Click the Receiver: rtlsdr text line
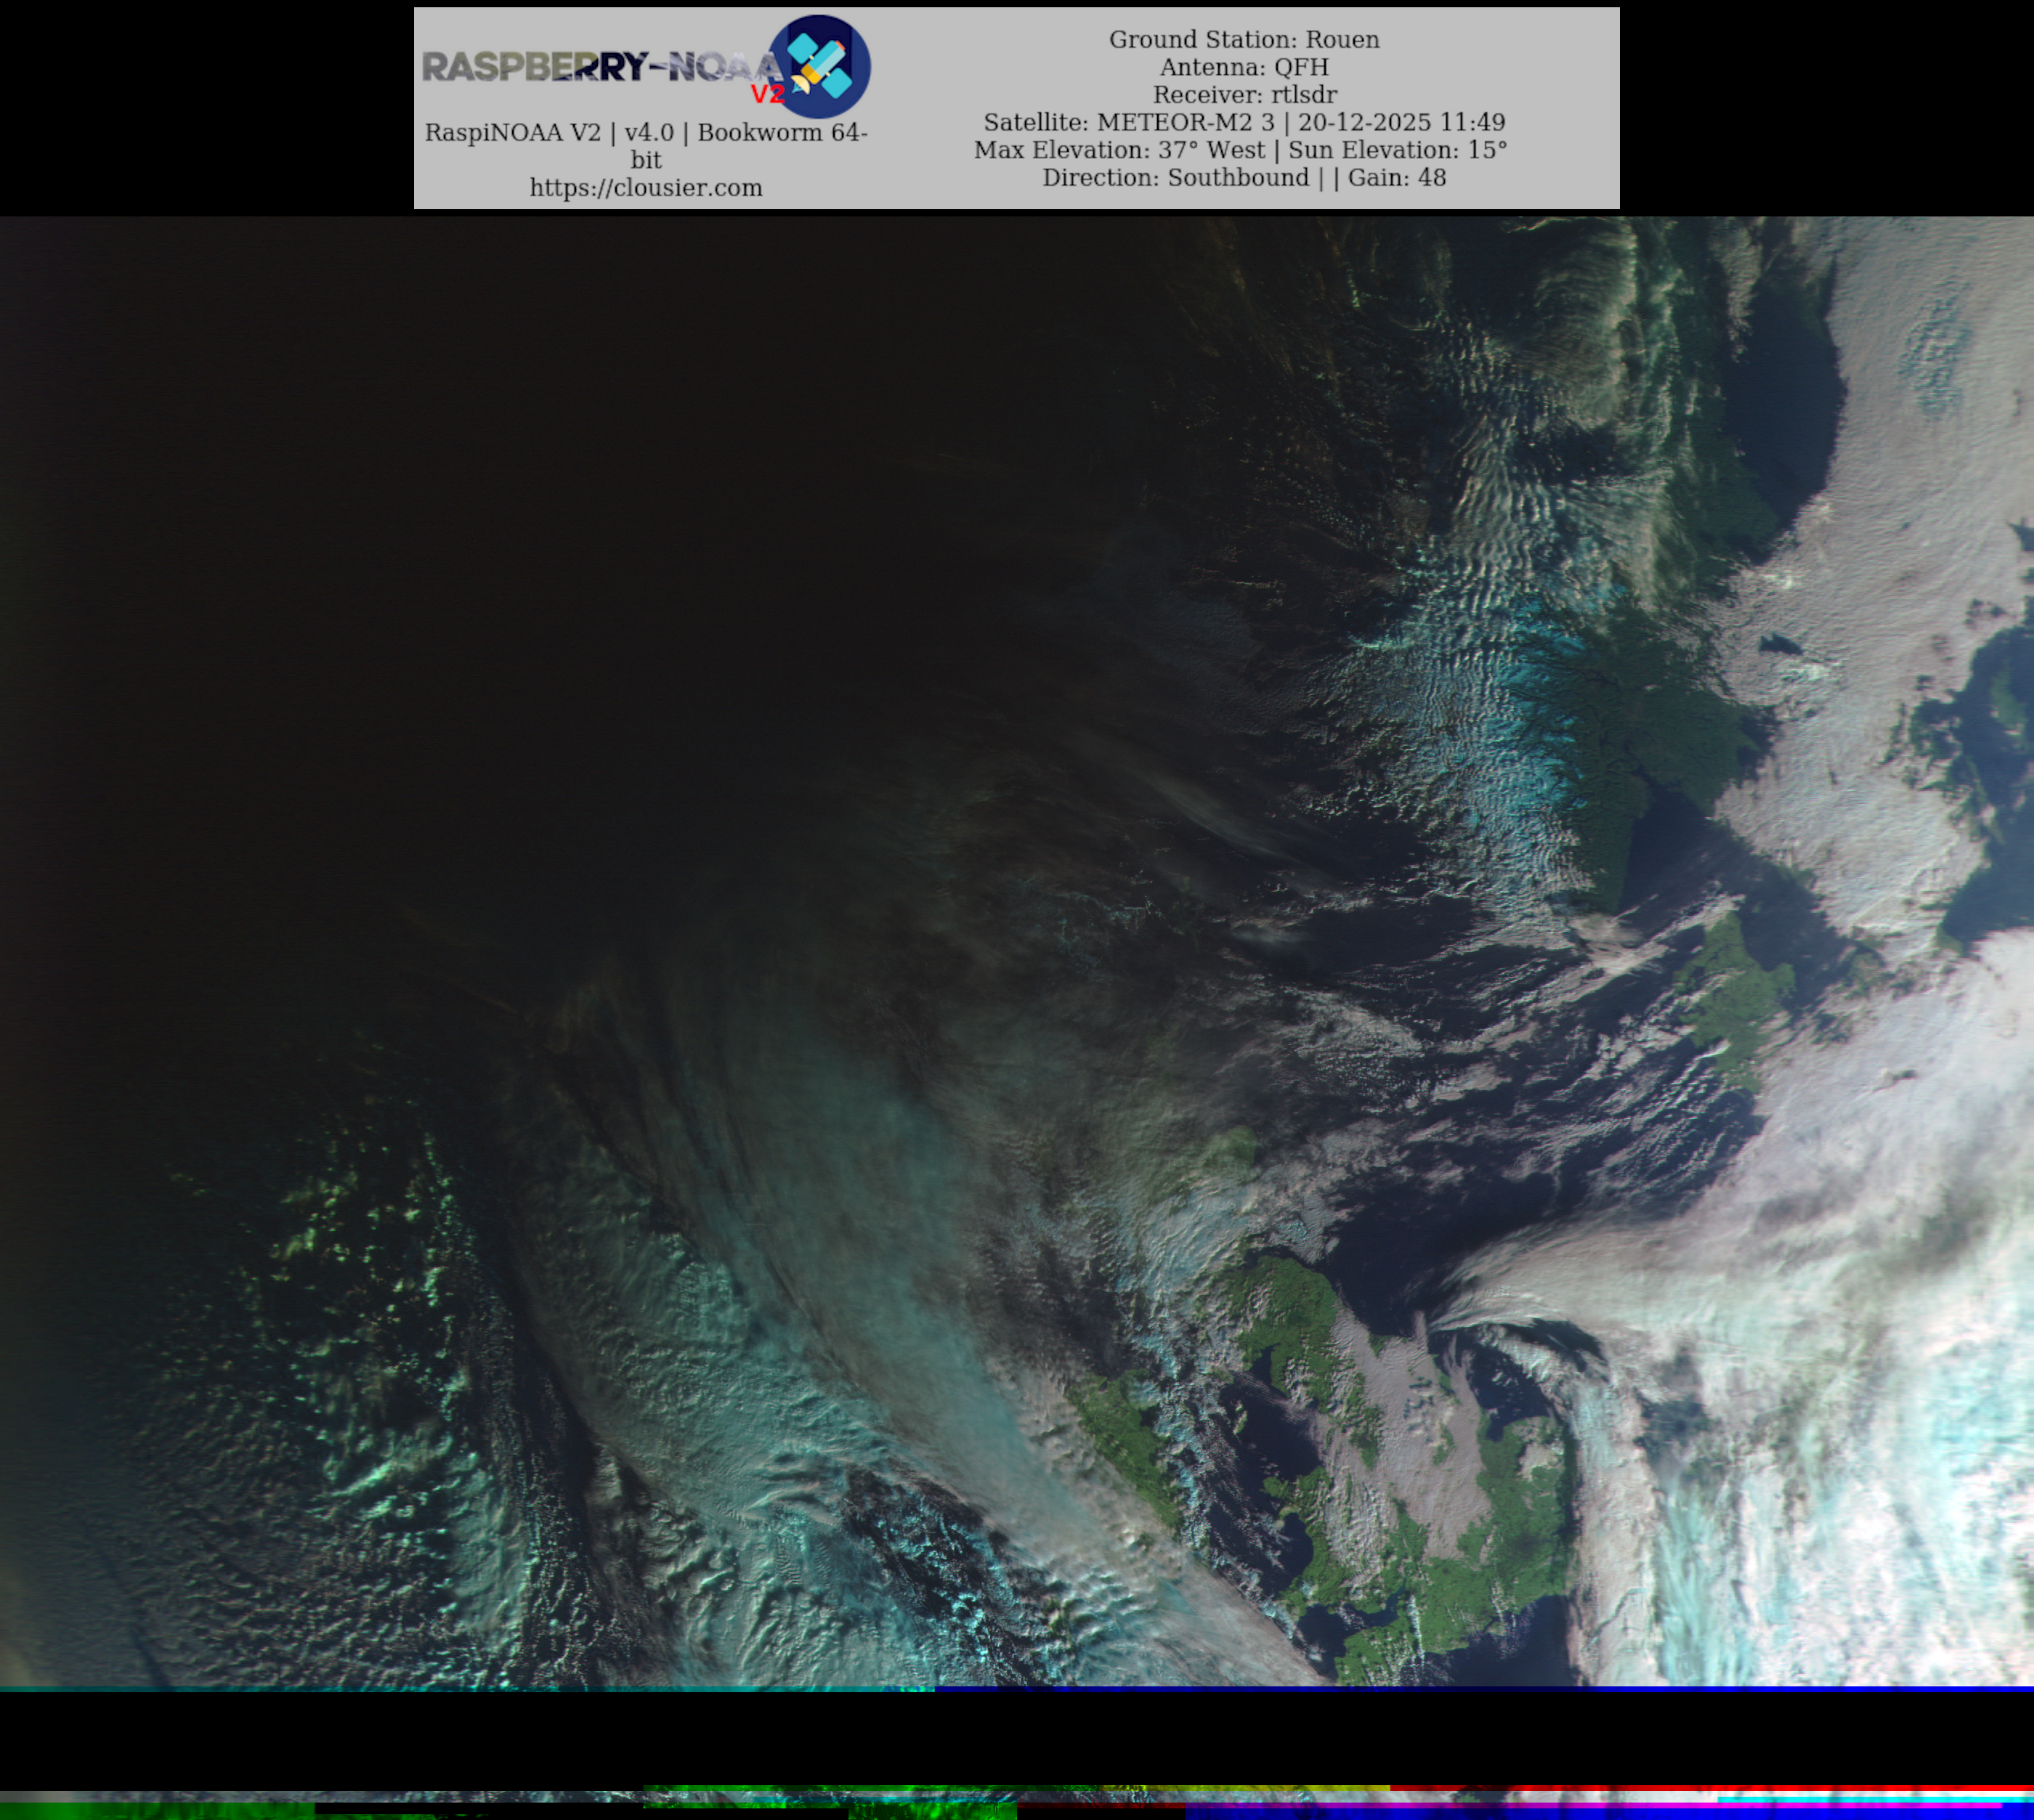The image size is (2034, 1820). click(x=1244, y=95)
